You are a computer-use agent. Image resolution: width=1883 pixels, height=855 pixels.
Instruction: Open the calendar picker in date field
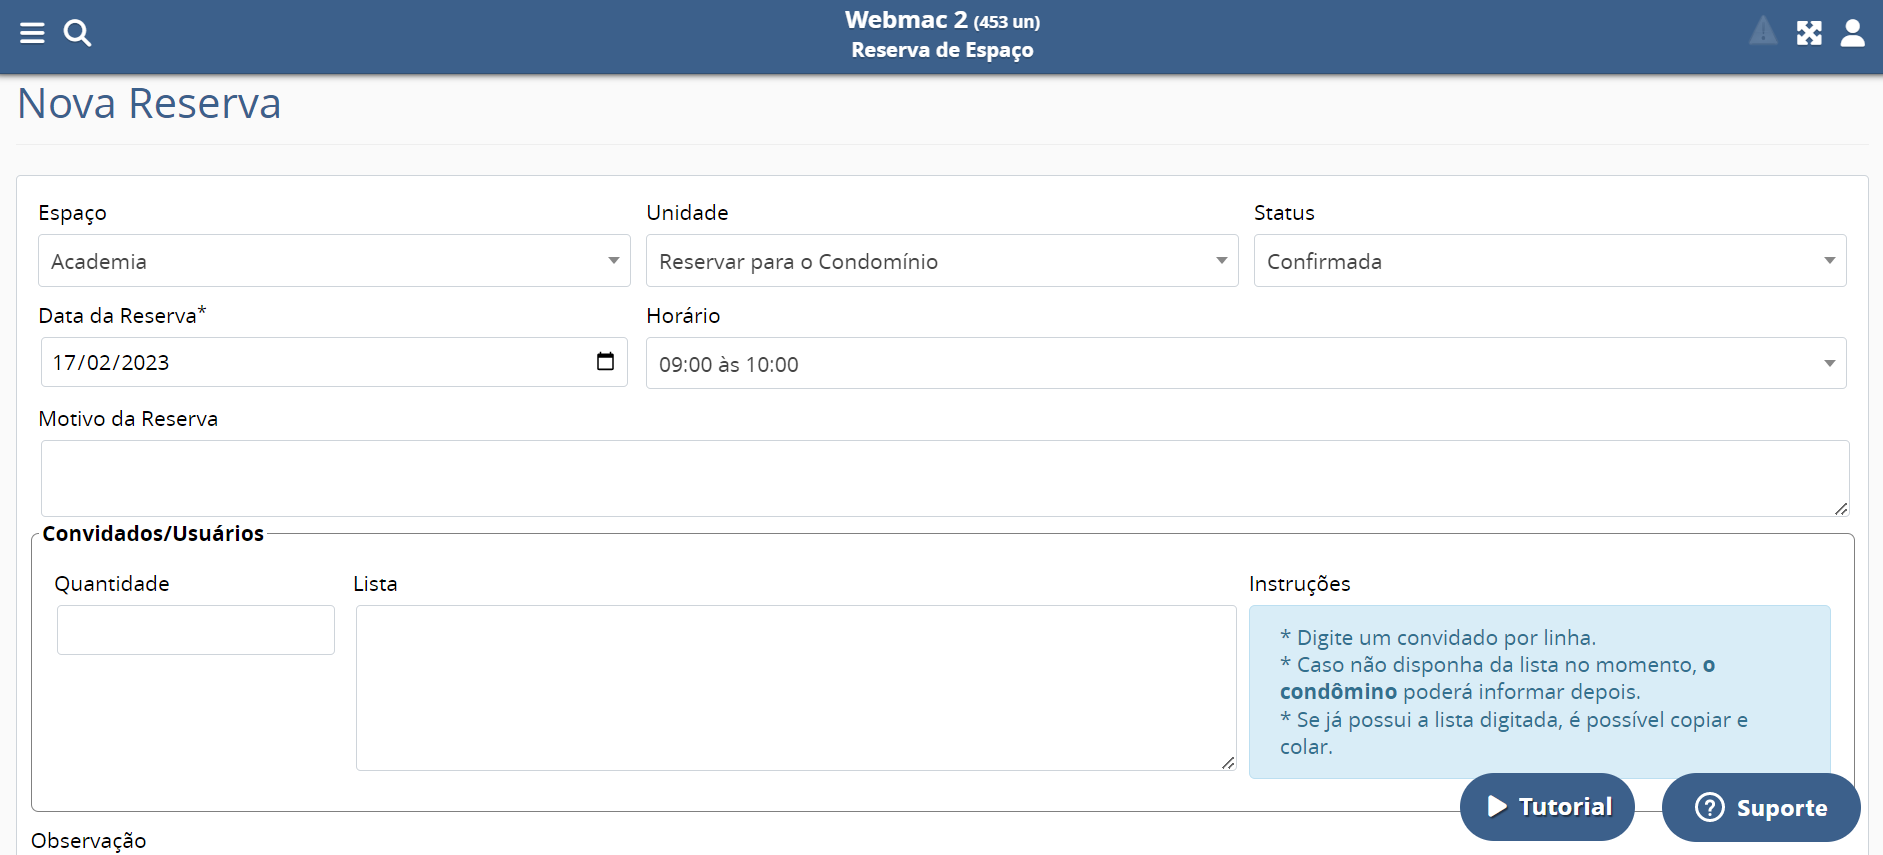coord(605,362)
